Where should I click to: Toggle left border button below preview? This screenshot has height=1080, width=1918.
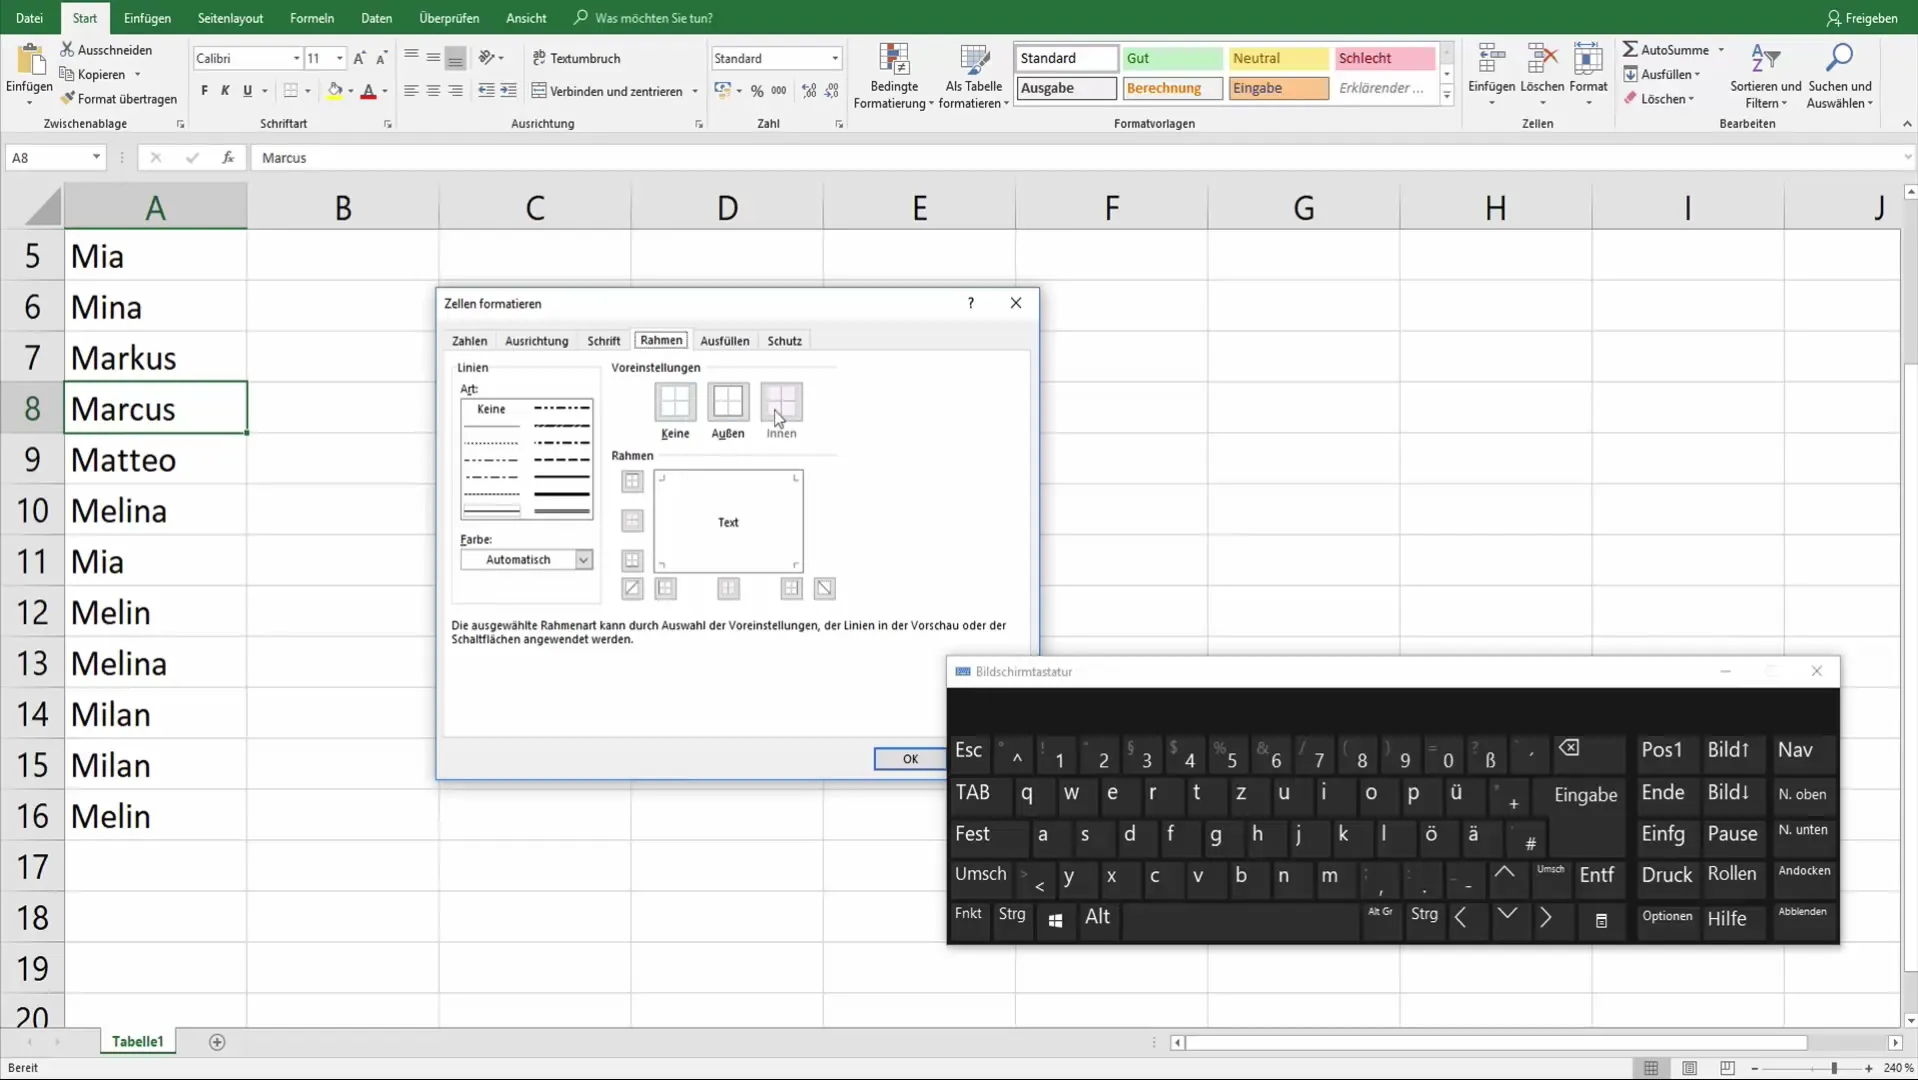pyautogui.click(x=666, y=589)
